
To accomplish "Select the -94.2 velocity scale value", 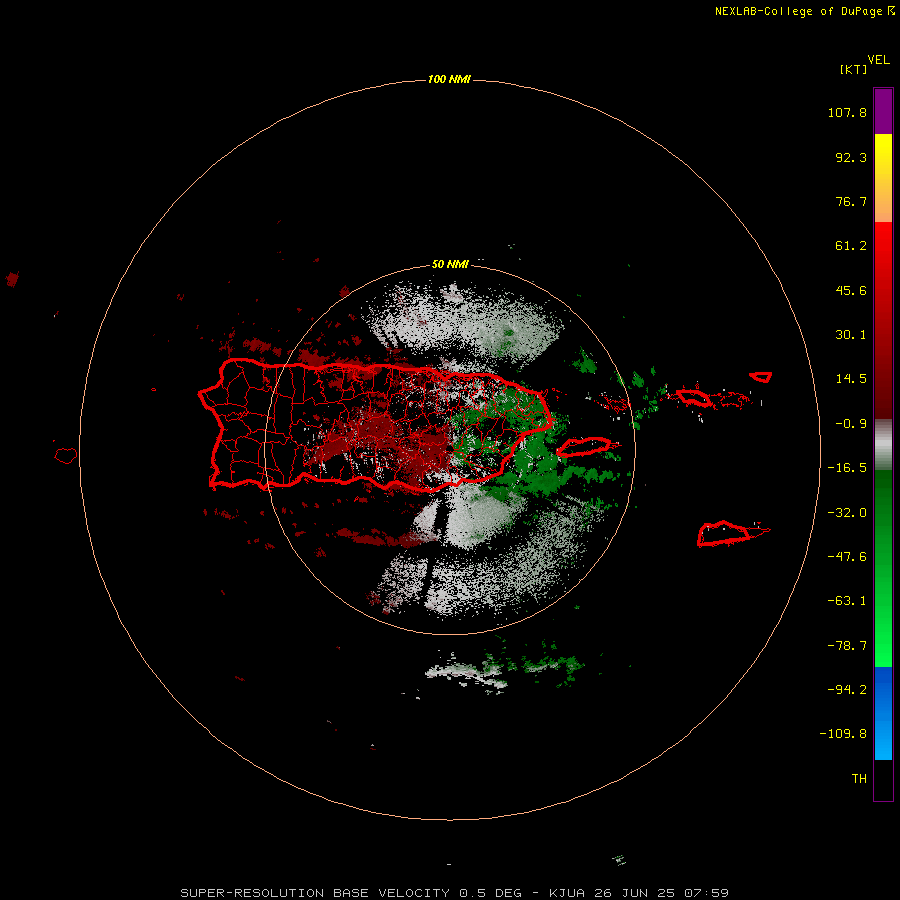I will pyautogui.click(x=847, y=689).
